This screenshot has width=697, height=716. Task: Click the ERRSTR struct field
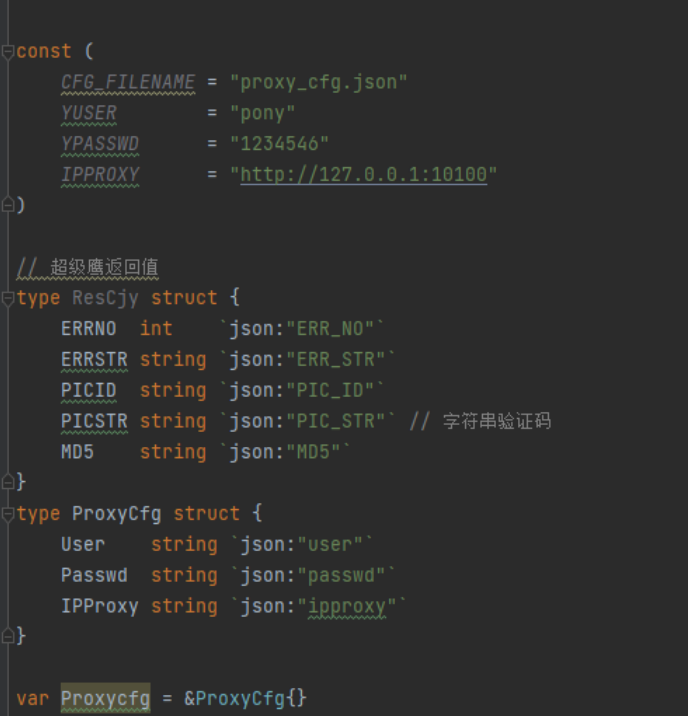(x=95, y=359)
